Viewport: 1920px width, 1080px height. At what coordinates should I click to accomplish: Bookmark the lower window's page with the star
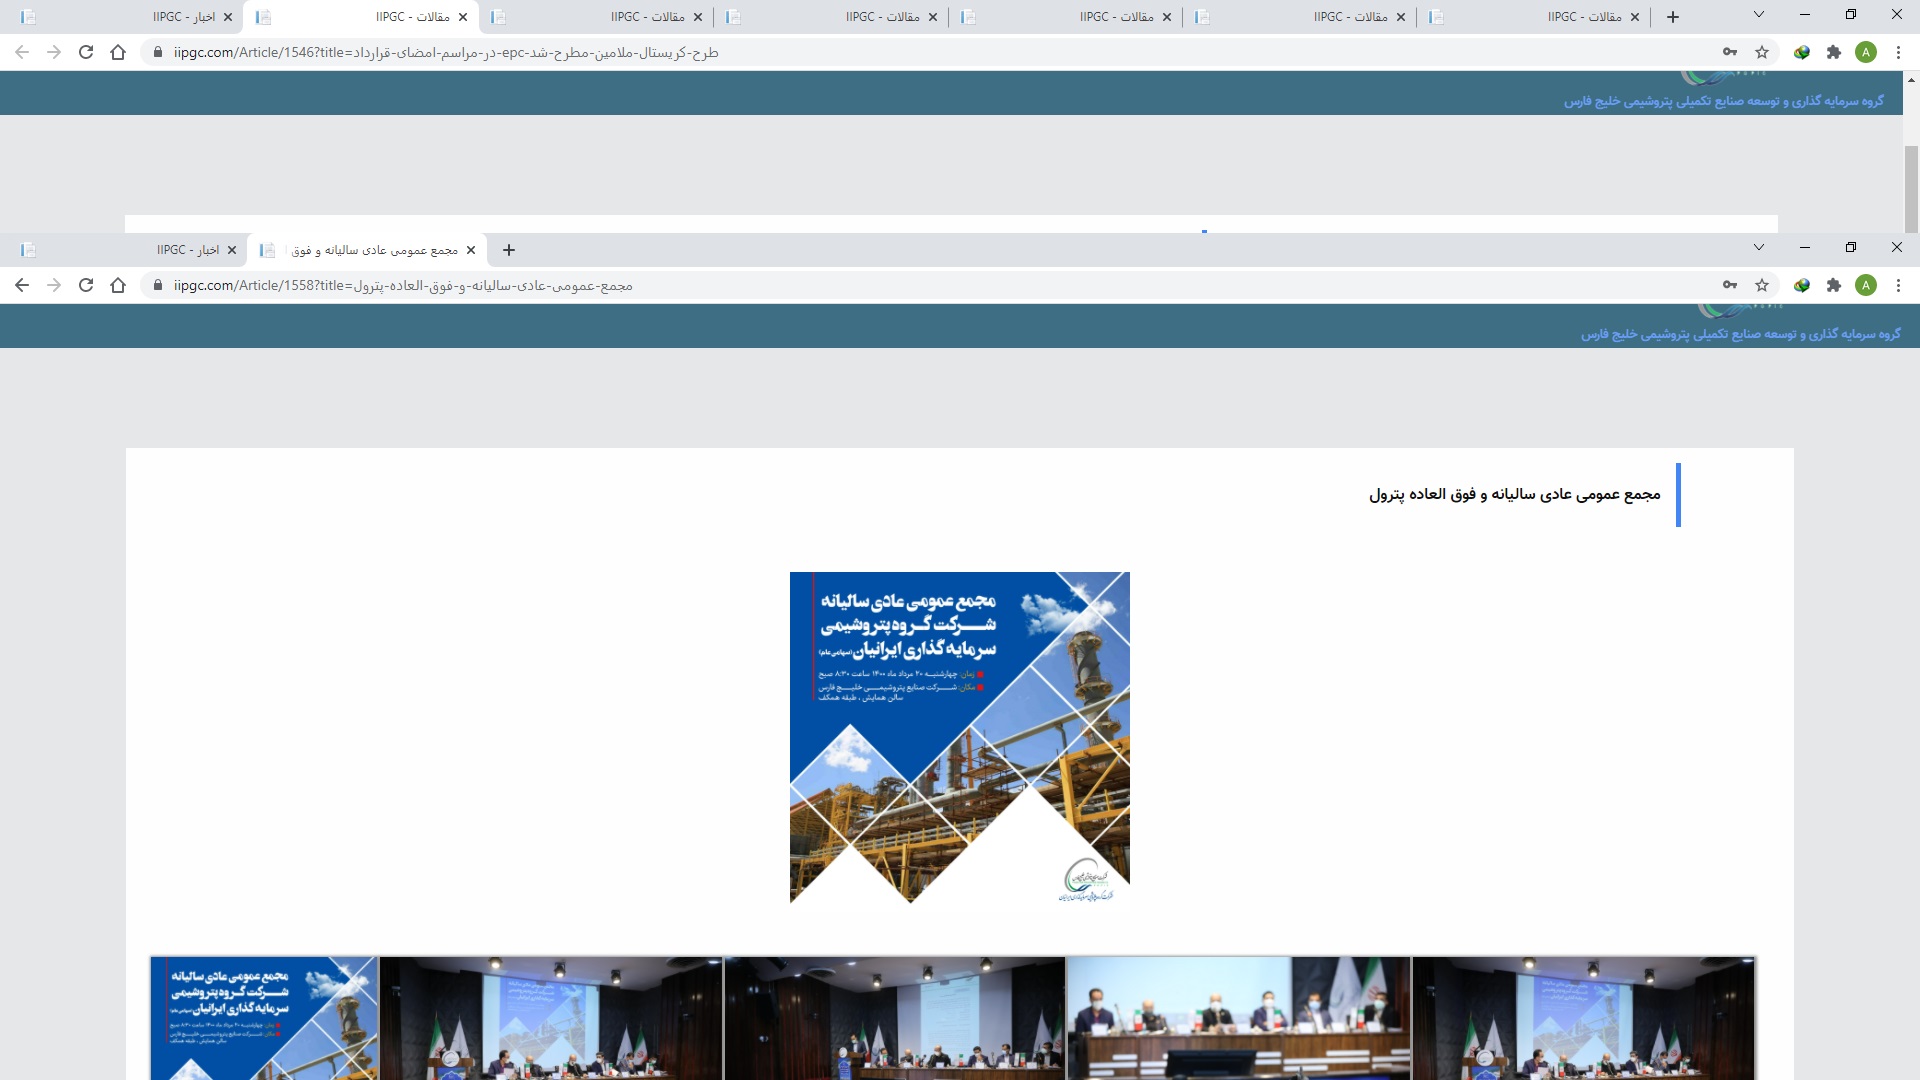[1762, 286]
